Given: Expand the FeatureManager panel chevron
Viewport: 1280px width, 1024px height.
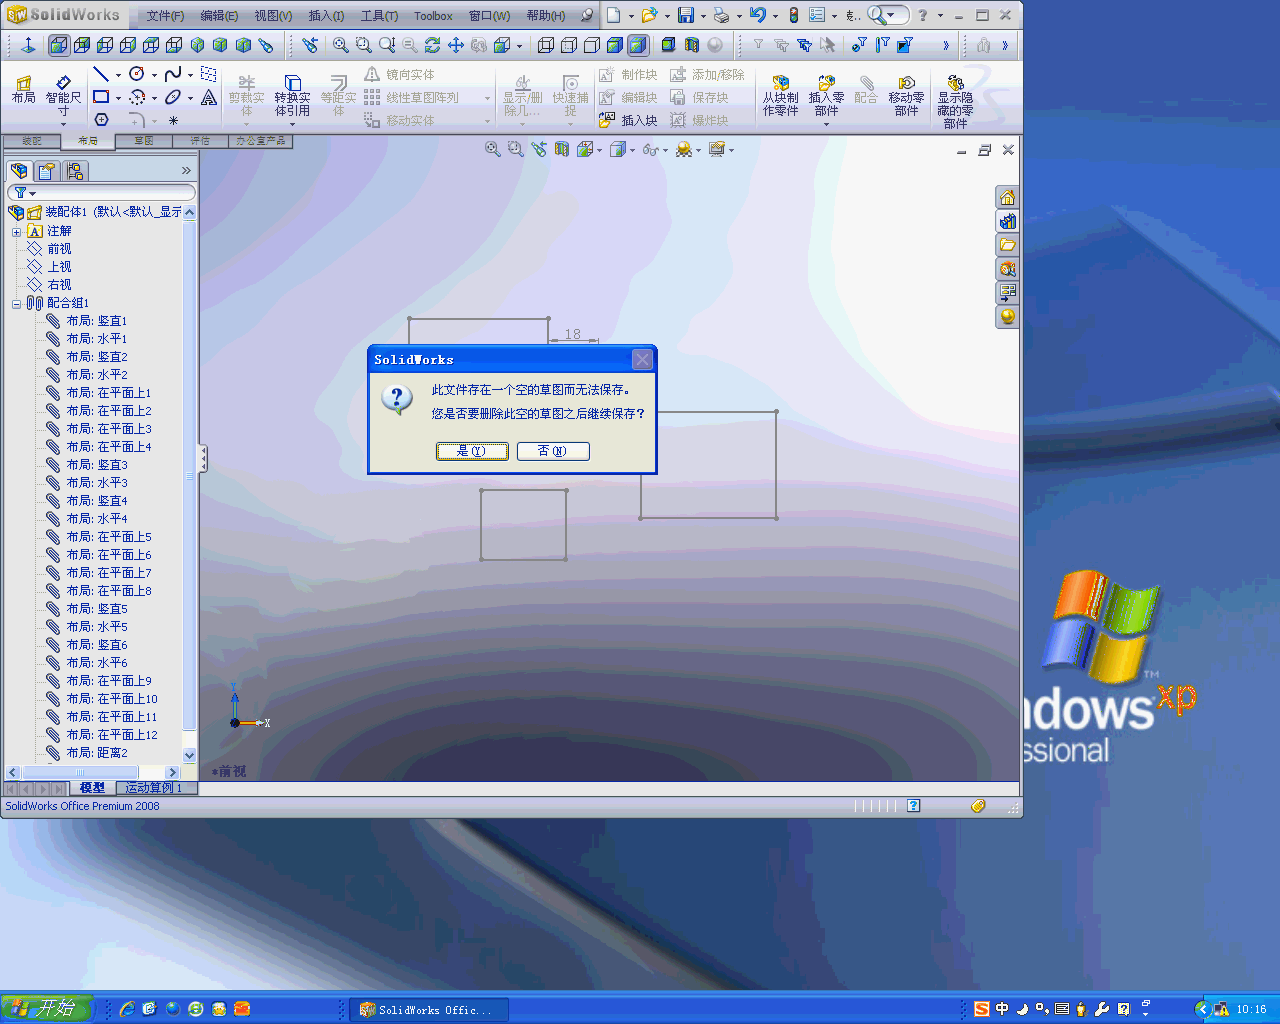Looking at the screenshot, I should [x=186, y=171].
